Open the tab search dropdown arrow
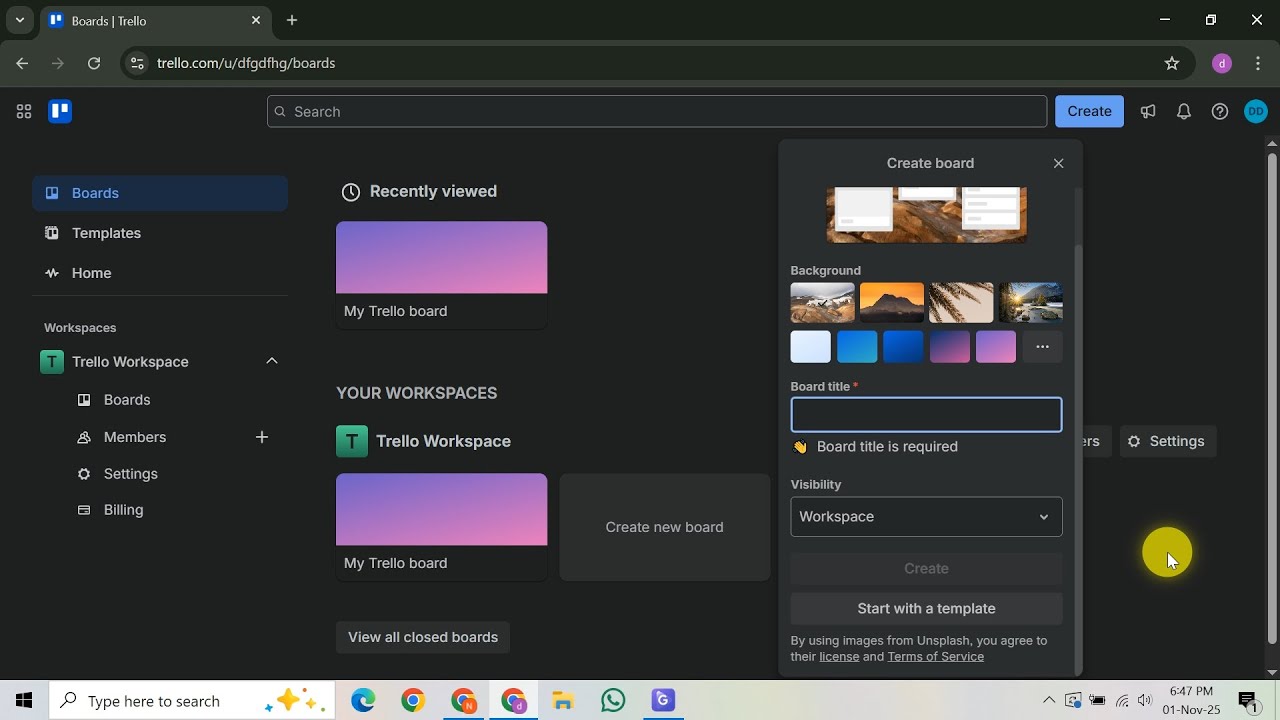This screenshot has height=720, width=1280. [x=19, y=20]
